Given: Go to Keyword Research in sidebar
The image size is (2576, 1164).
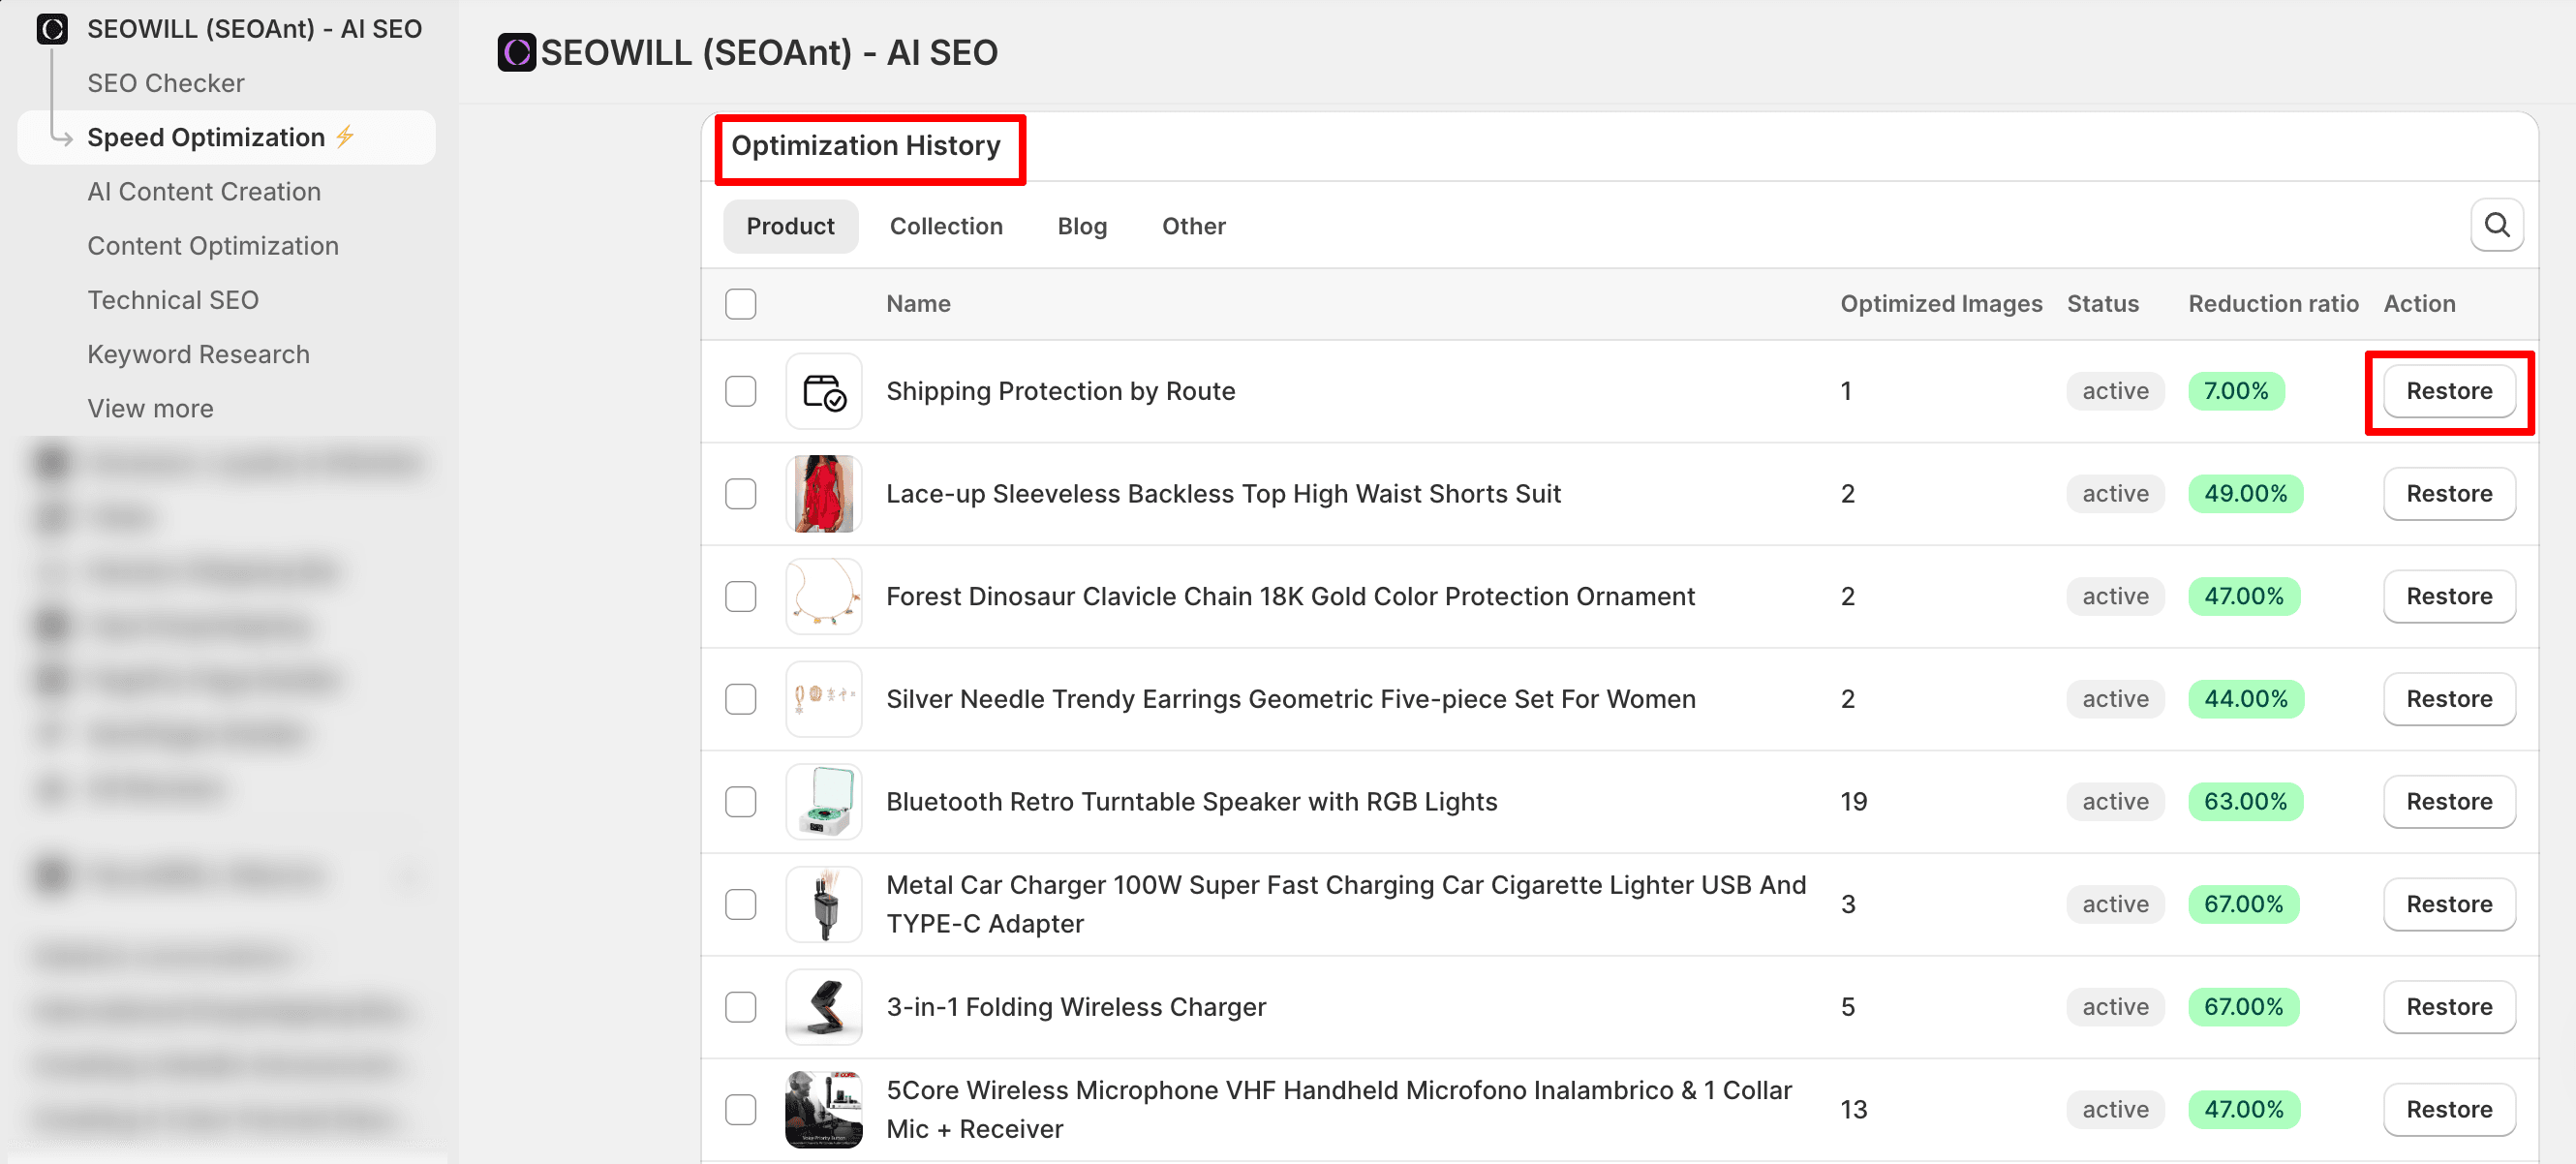Looking at the screenshot, I should click(x=198, y=355).
